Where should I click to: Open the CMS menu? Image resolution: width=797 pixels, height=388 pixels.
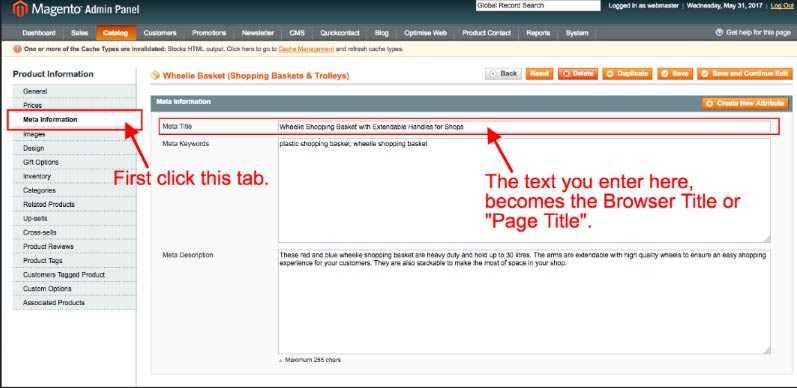coord(297,33)
